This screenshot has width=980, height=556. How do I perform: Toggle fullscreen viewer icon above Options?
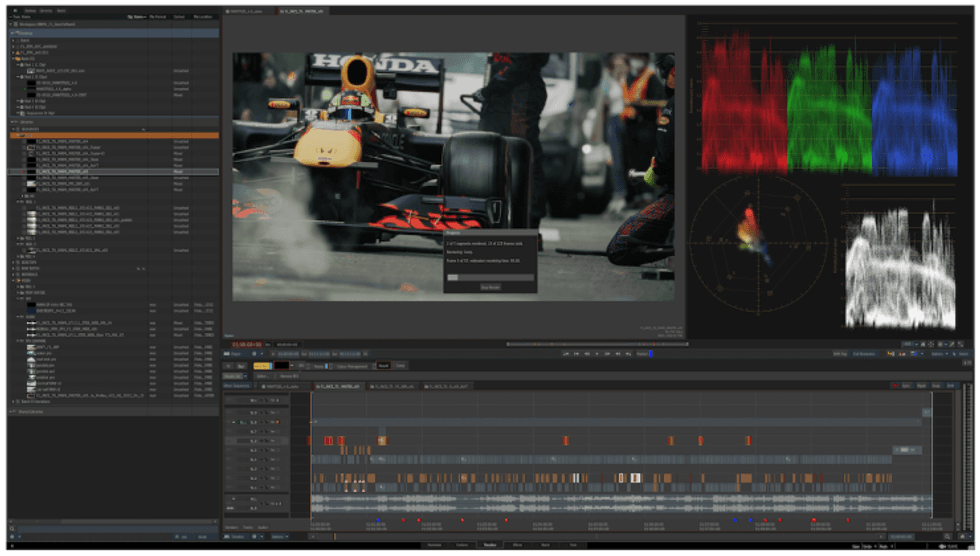961,344
